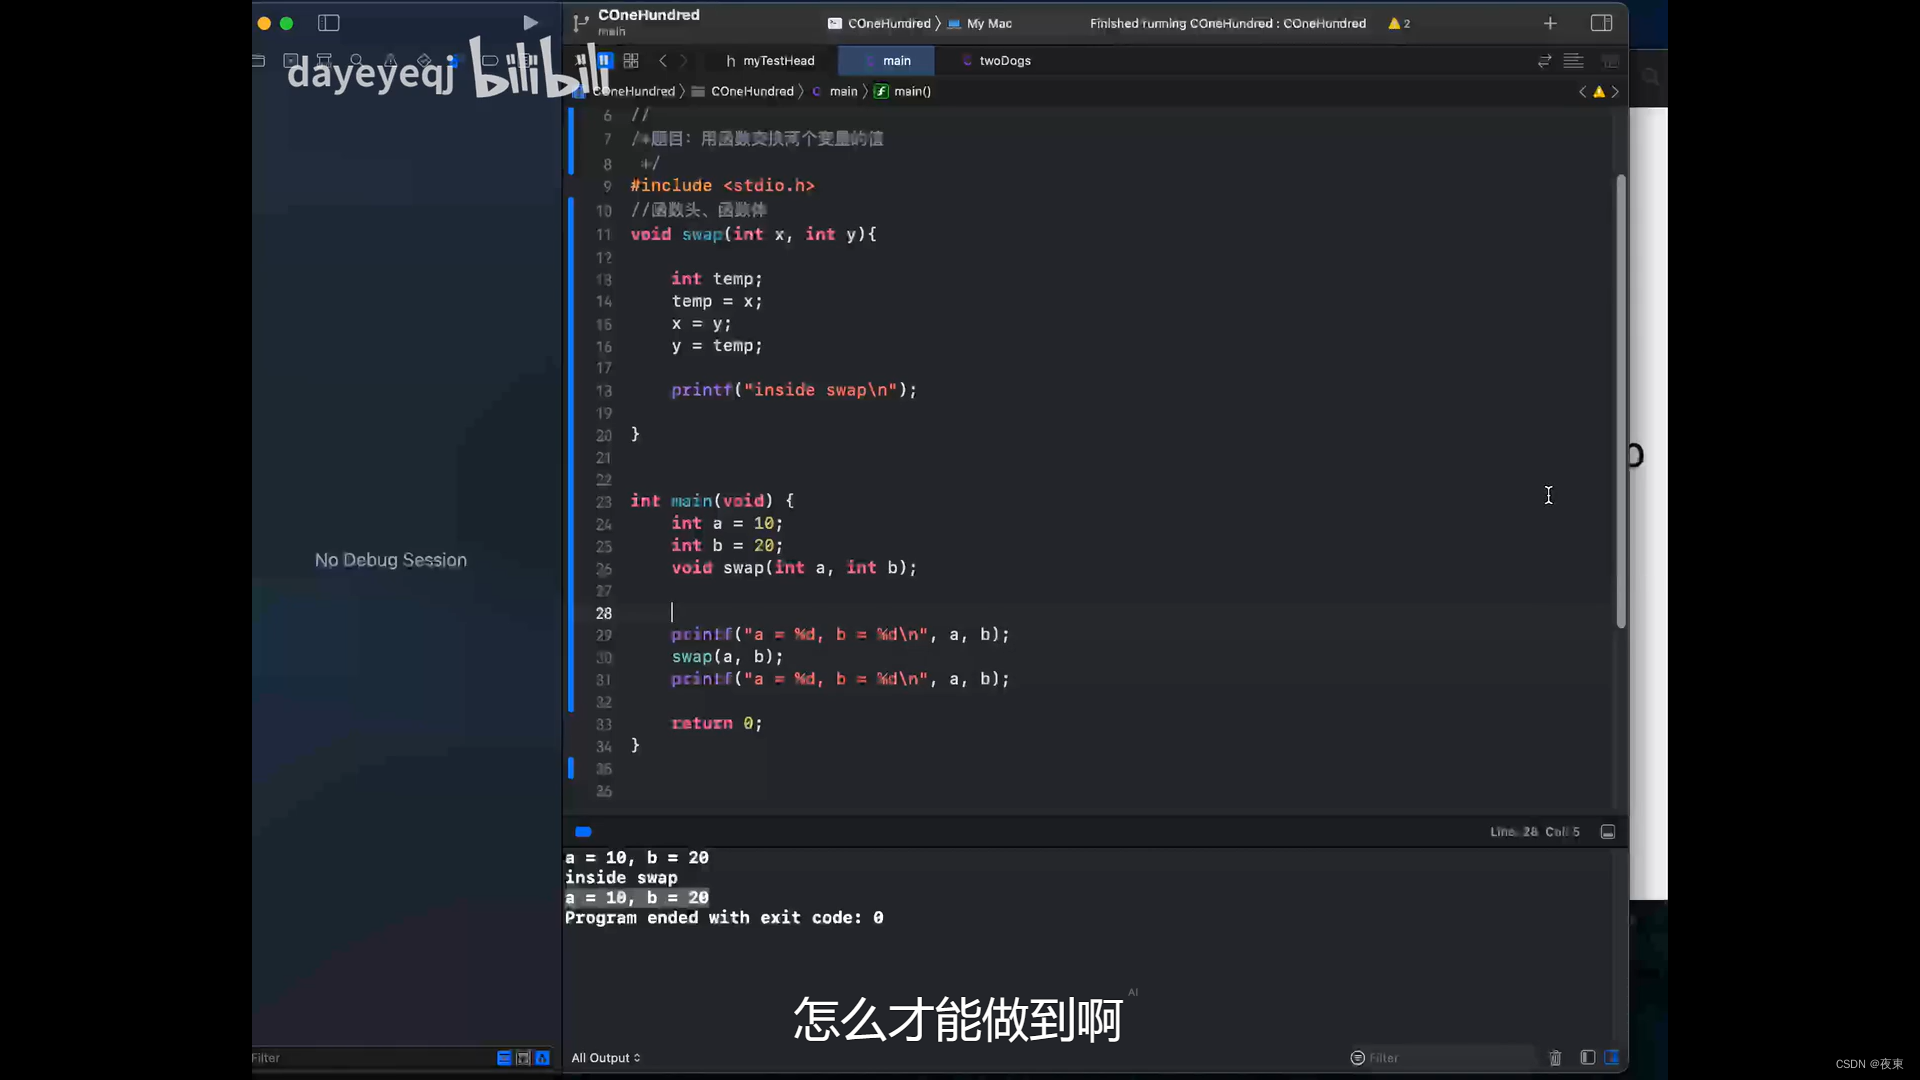Image resolution: width=1920 pixels, height=1080 pixels.
Task: Open the minimap/editor options icon above the code
Action: click(x=1573, y=60)
